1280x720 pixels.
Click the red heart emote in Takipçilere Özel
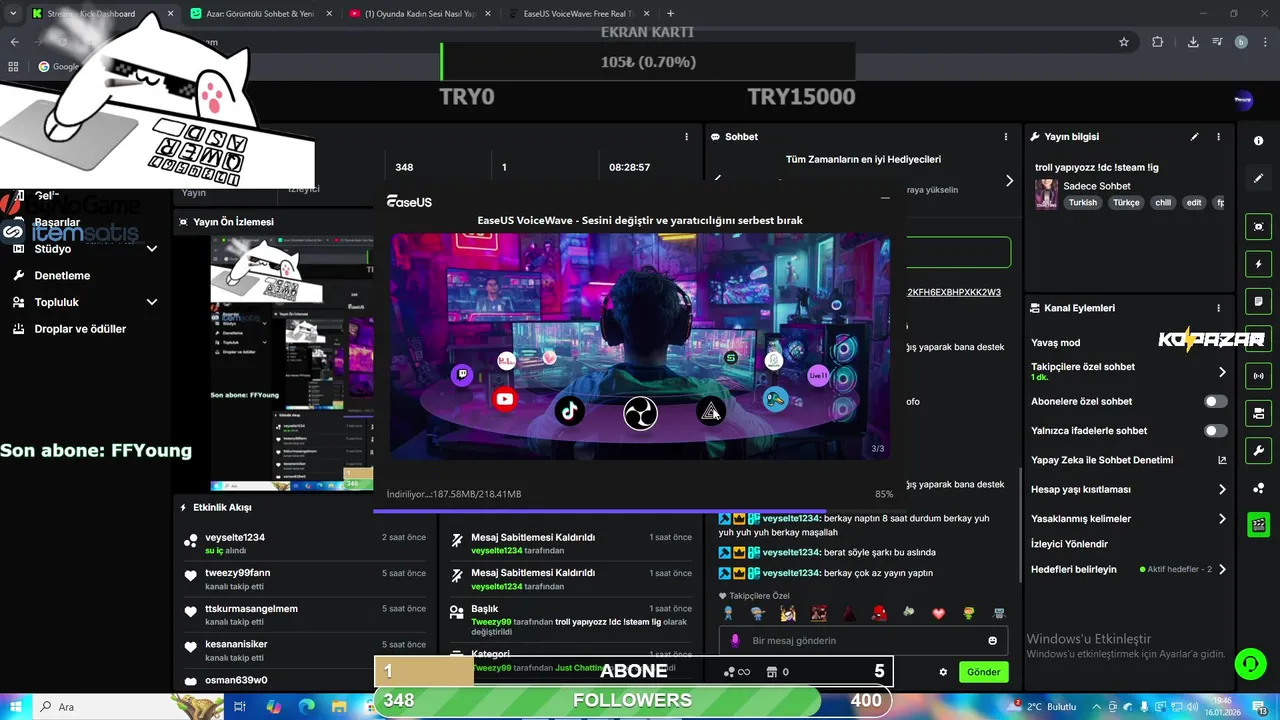tap(938, 613)
